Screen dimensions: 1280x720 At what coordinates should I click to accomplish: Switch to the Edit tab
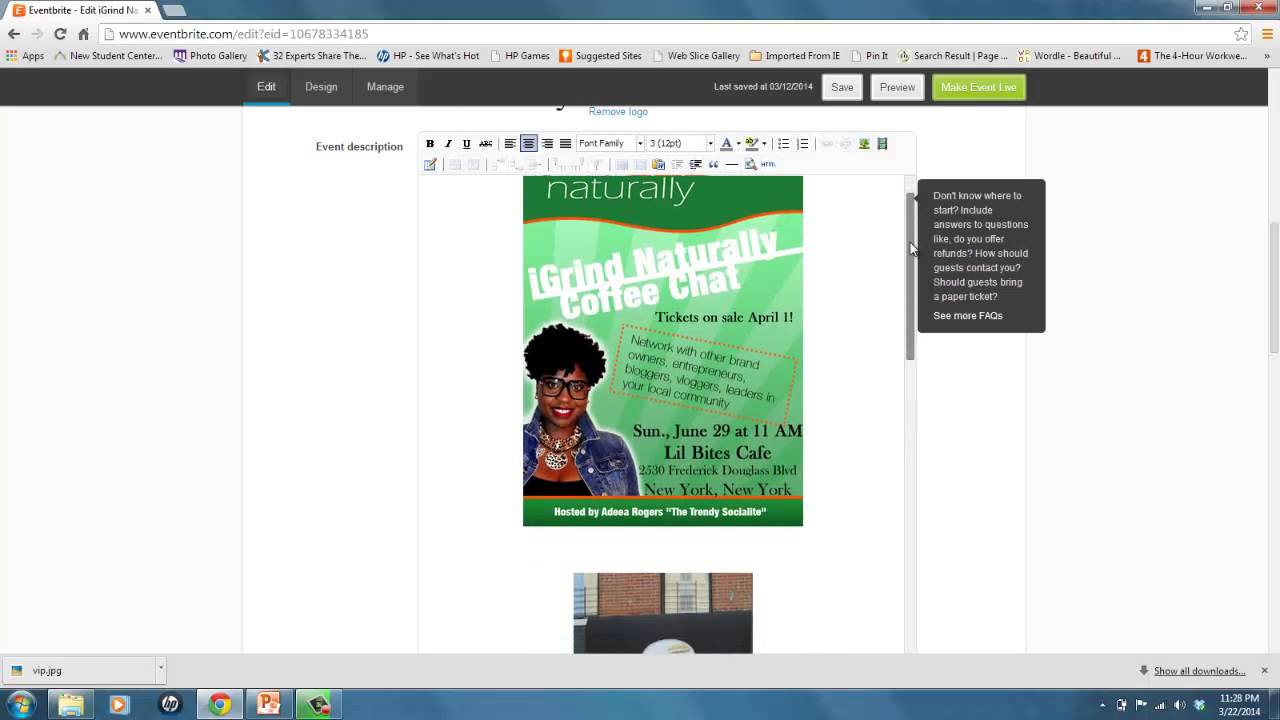[x=266, y=87]
